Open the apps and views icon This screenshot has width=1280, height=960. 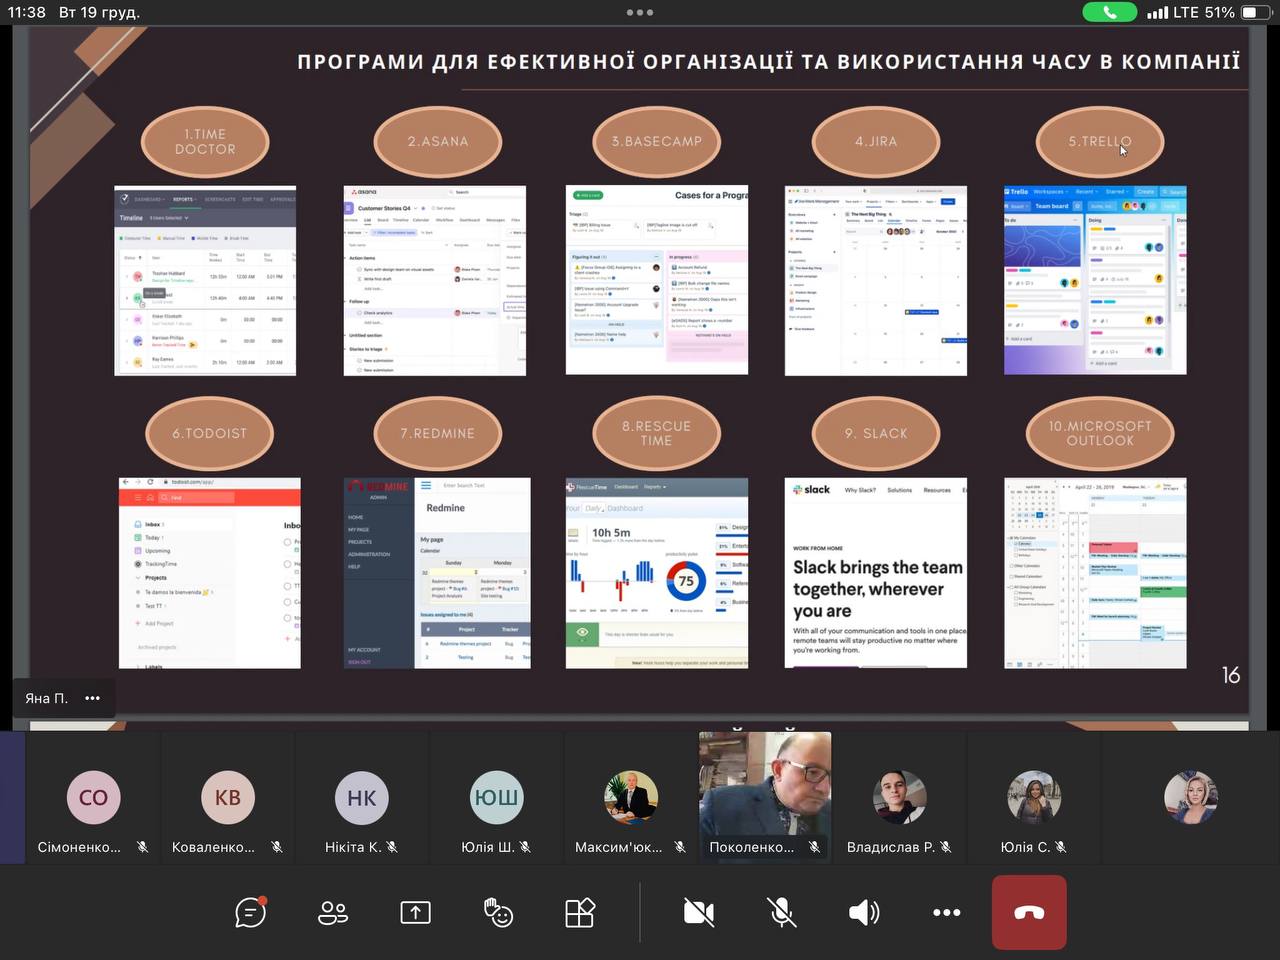[580, 912]
